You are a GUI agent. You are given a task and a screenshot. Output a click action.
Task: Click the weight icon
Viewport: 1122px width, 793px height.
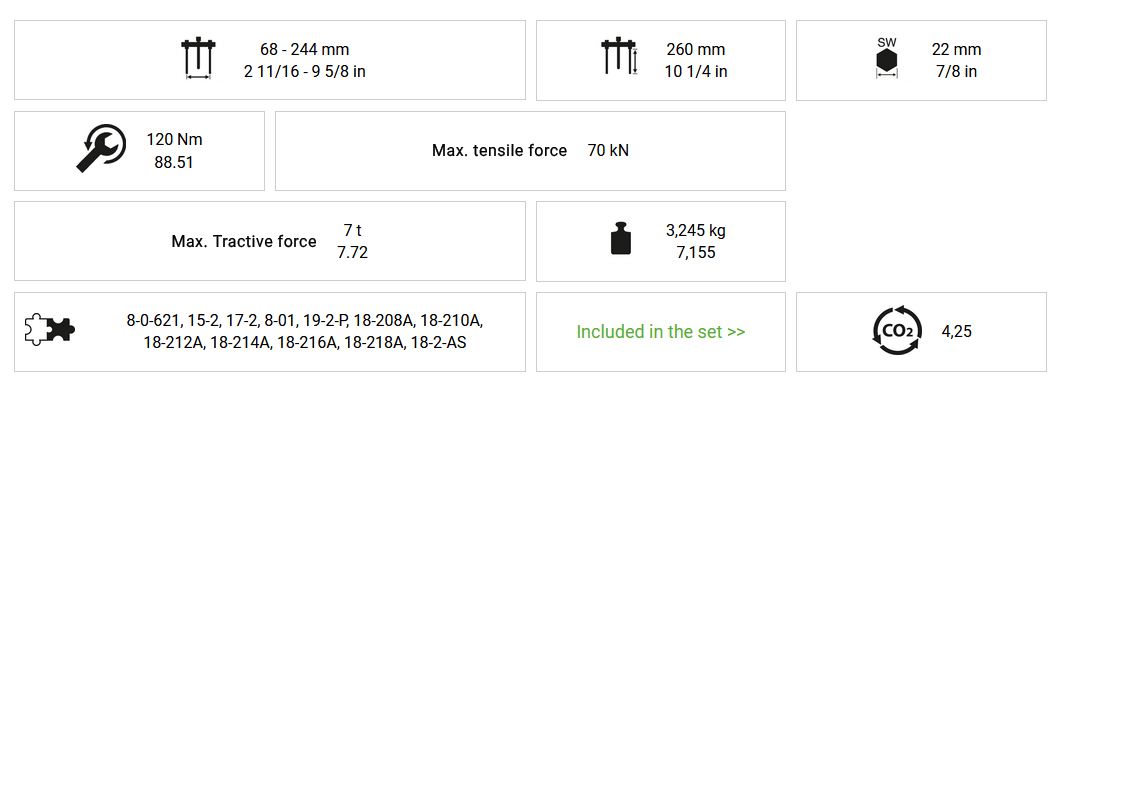tap(621, 239)
